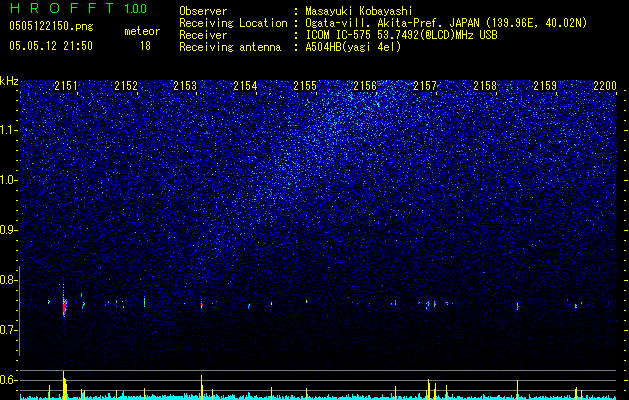Click the 2200 time marker
Viewport: 629px width, 400px height.
tap(605, 86)
